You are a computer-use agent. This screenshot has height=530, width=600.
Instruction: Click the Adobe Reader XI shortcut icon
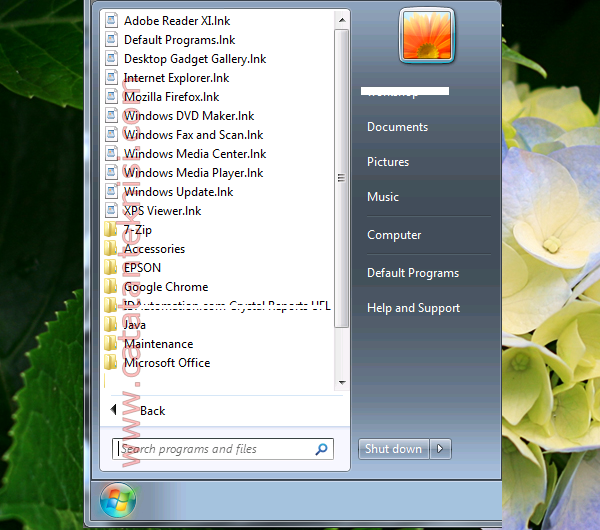pyautogui.click(x=111, y=20)
